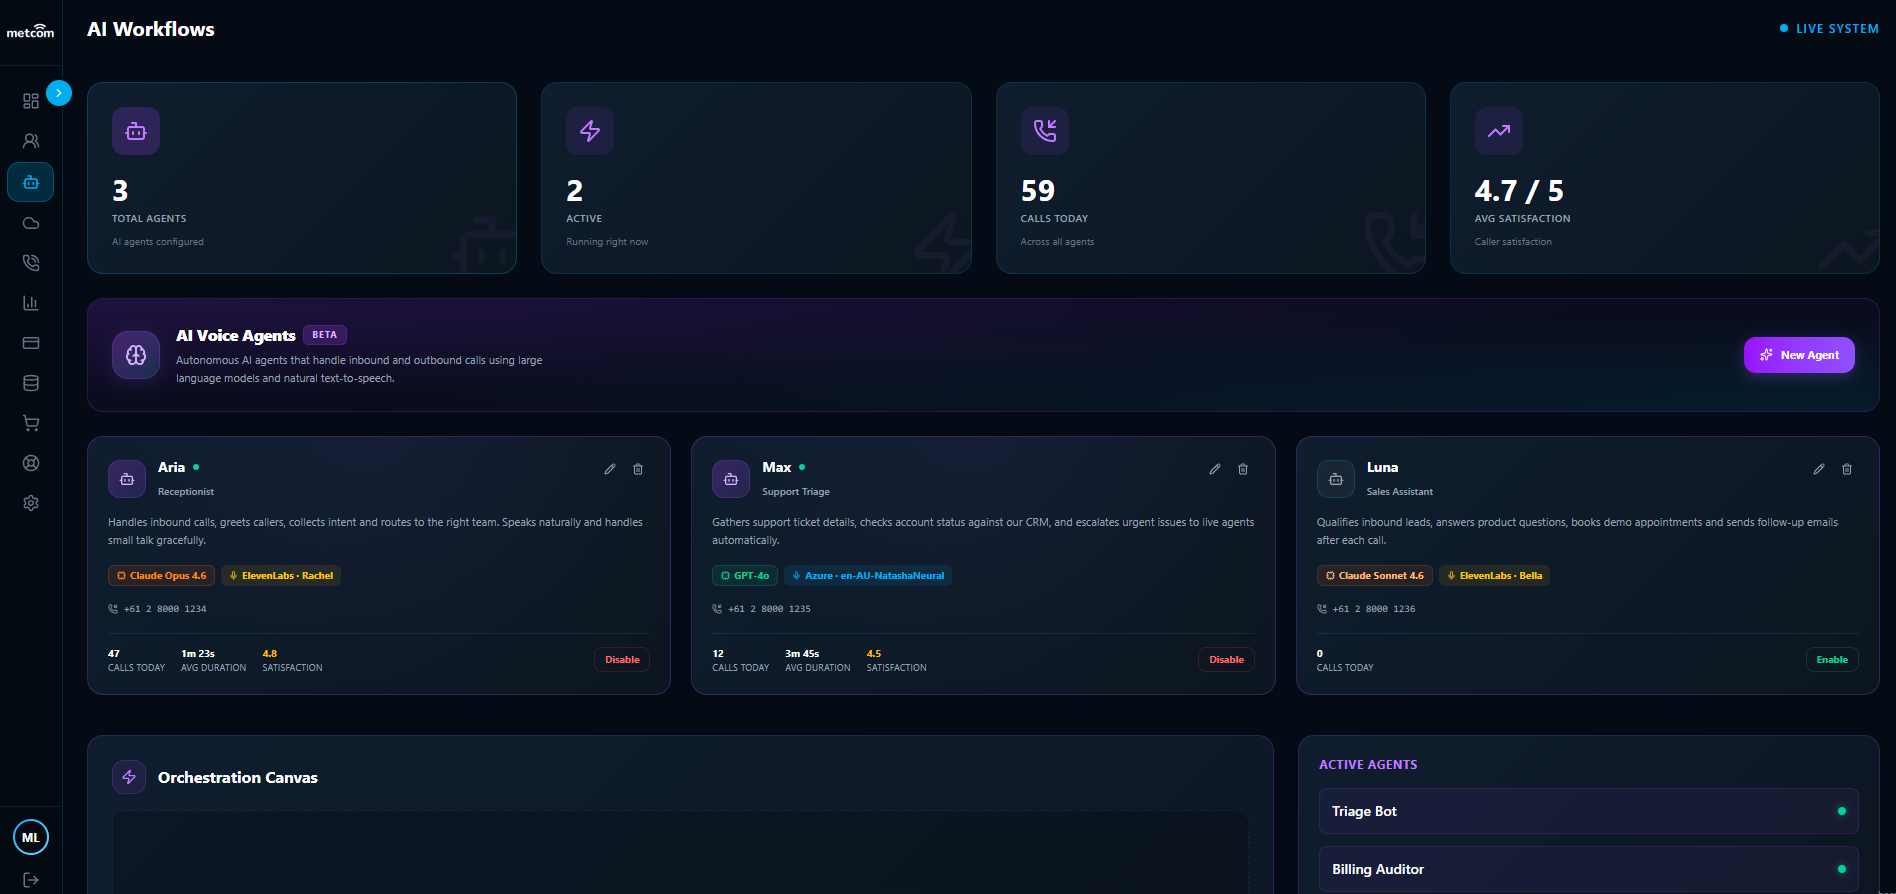Create a New Agent

click(1799, 355)
